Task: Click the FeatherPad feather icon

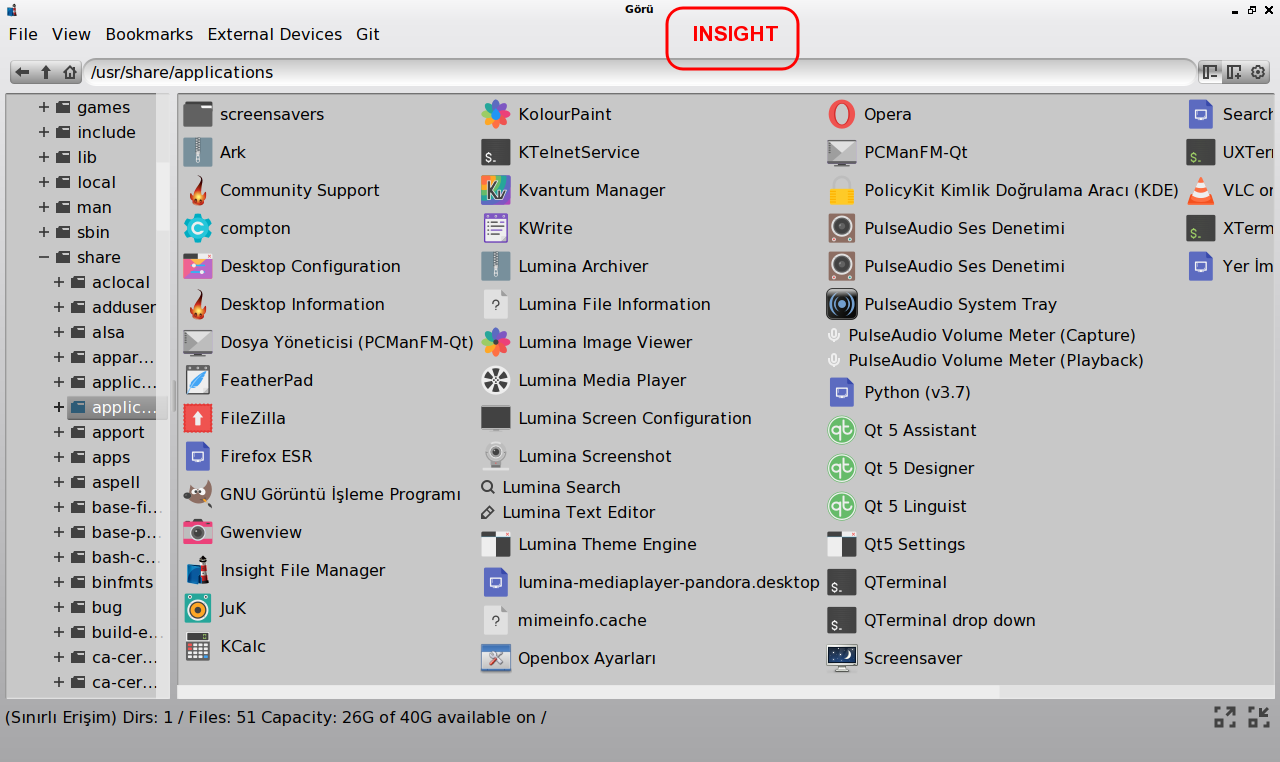Action: pyautogui.click(x=198, y=380)
